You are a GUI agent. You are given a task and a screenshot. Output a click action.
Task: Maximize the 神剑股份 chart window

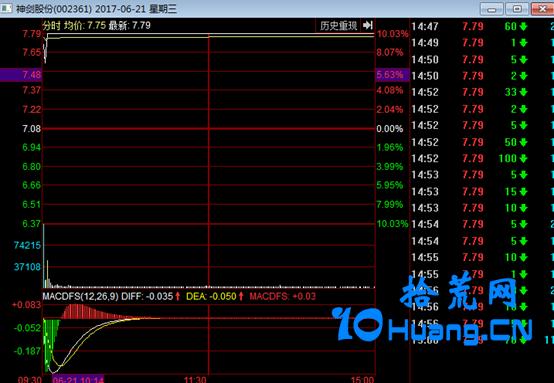(x=517, y=8)
